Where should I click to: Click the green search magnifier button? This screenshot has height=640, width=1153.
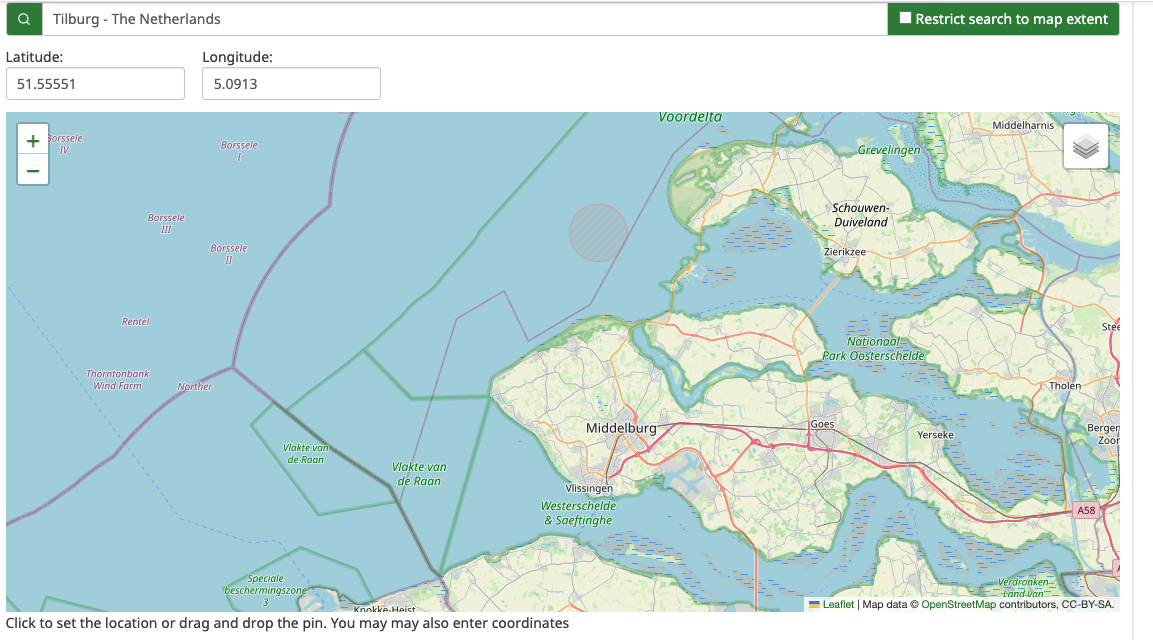[24, 19]
